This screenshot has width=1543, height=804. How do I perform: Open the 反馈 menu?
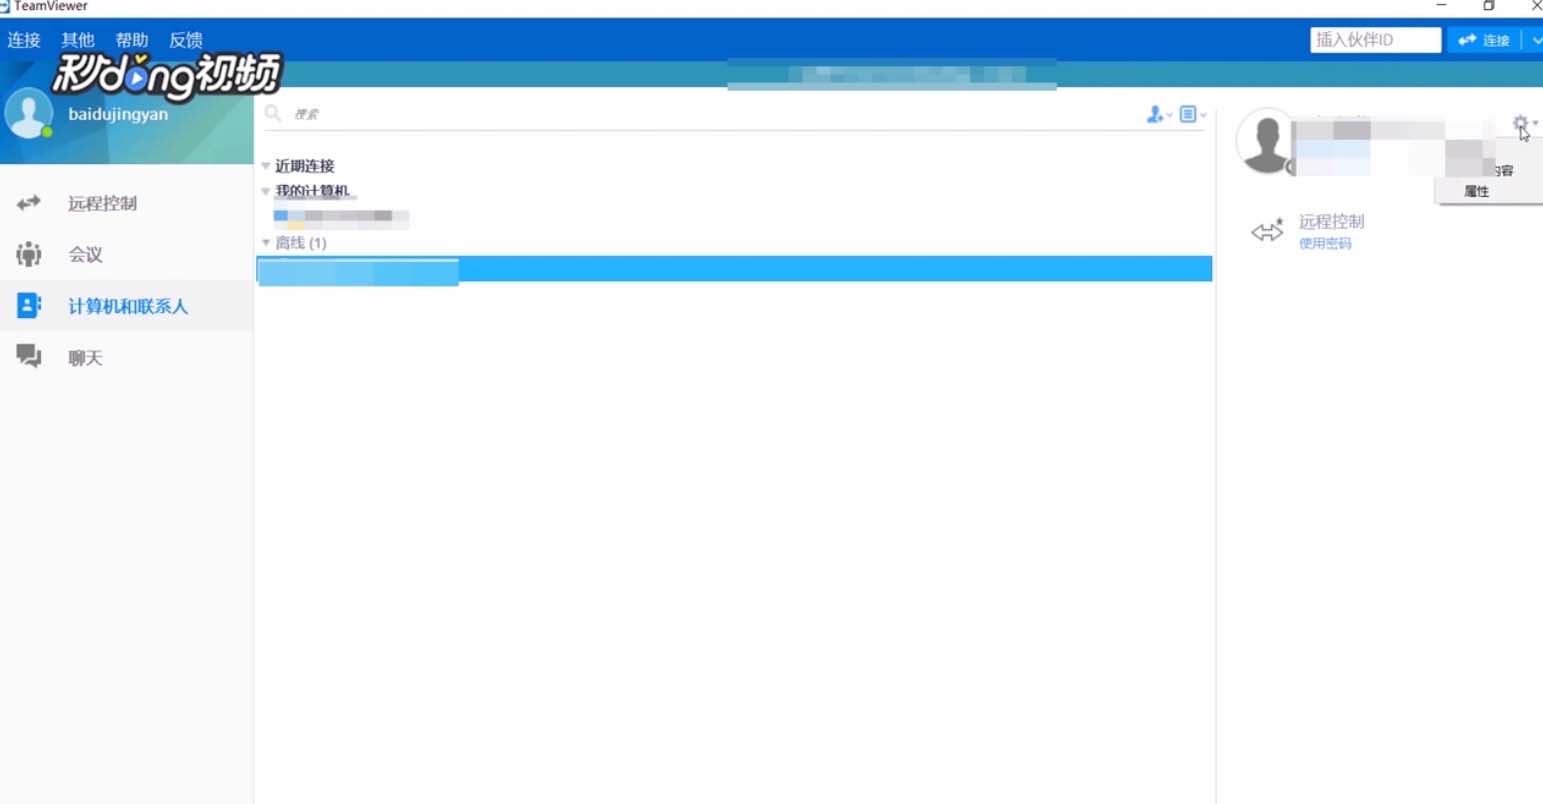186,40
